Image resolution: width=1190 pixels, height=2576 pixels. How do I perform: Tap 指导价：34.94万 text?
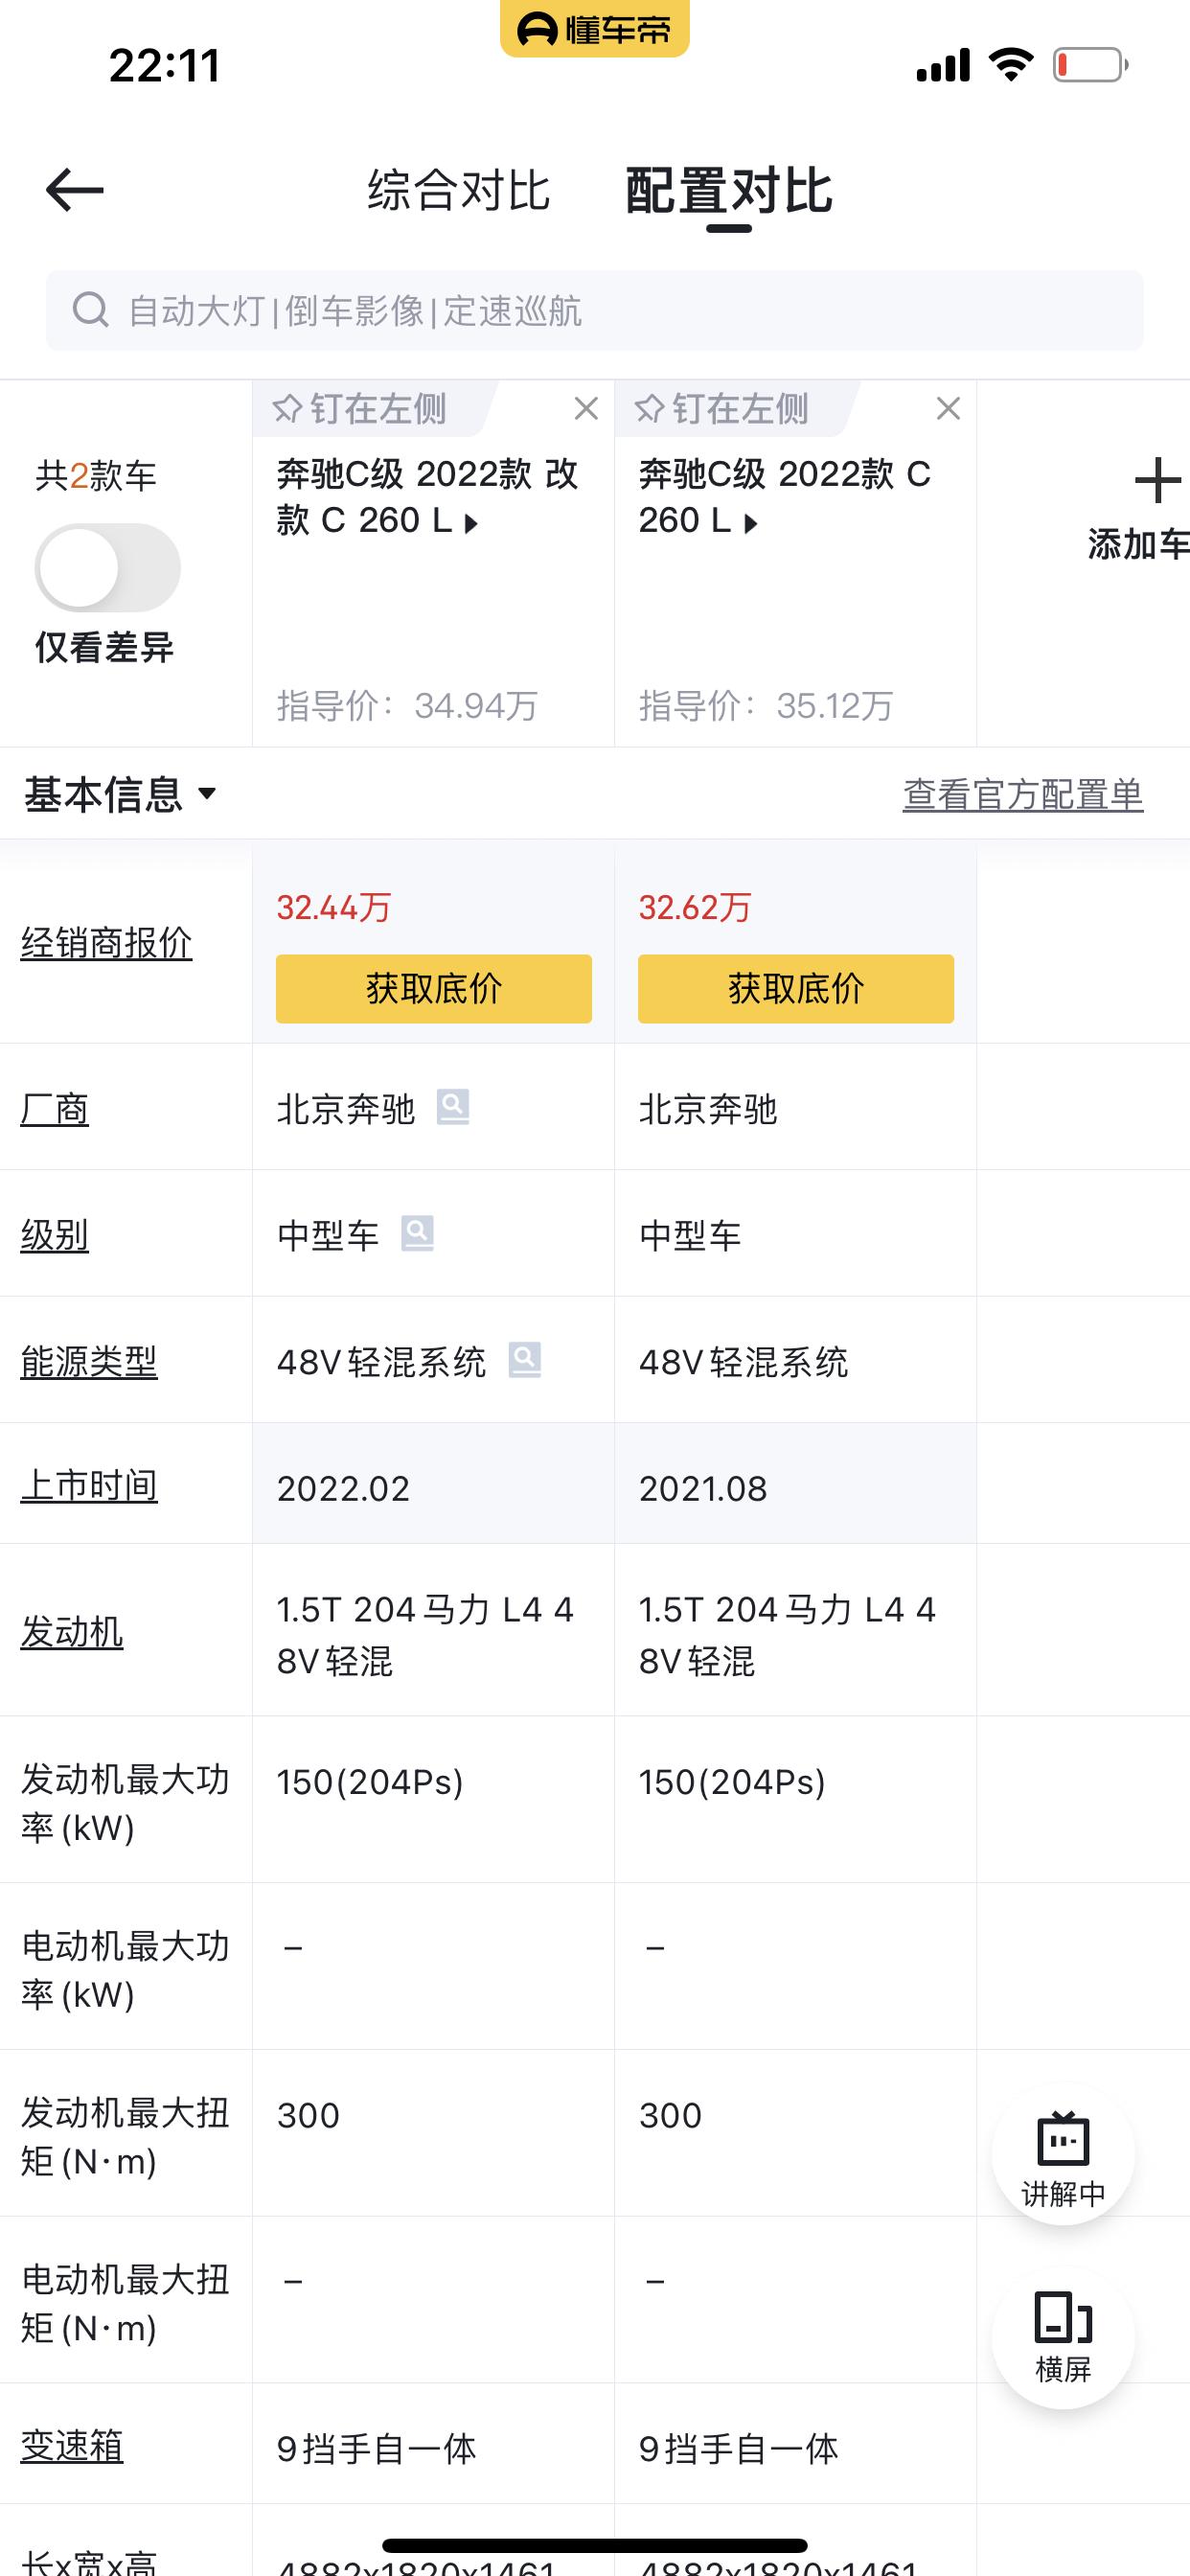(x=407, y=706)
